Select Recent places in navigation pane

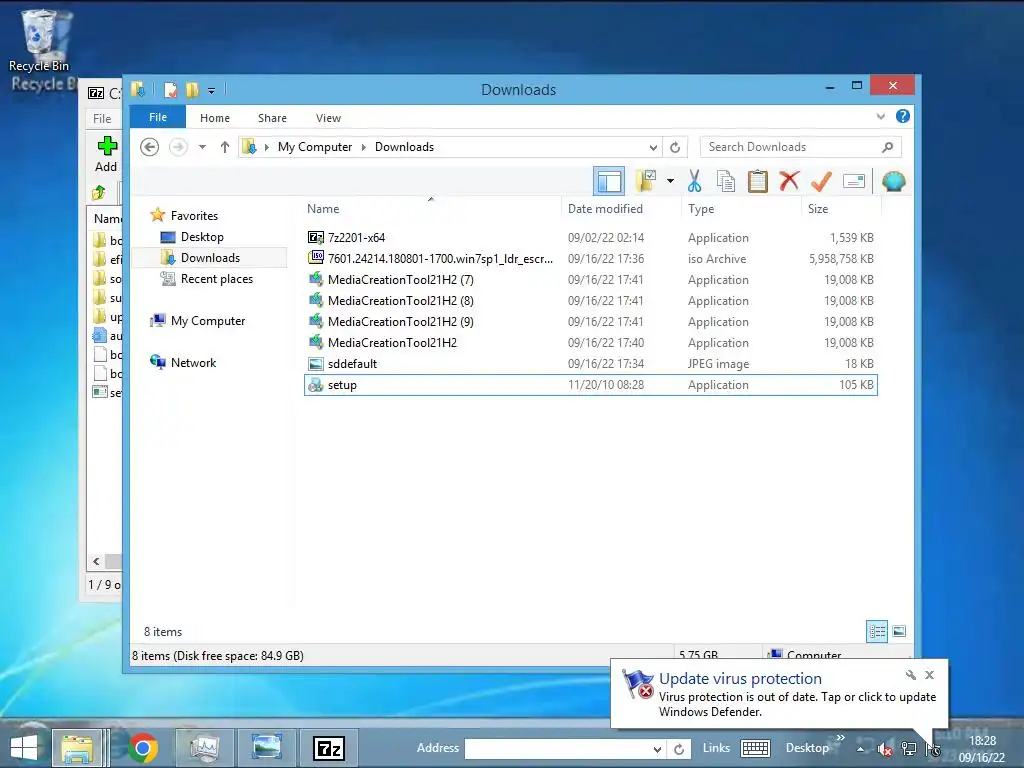pyautogui.click(x=217, y=279)
